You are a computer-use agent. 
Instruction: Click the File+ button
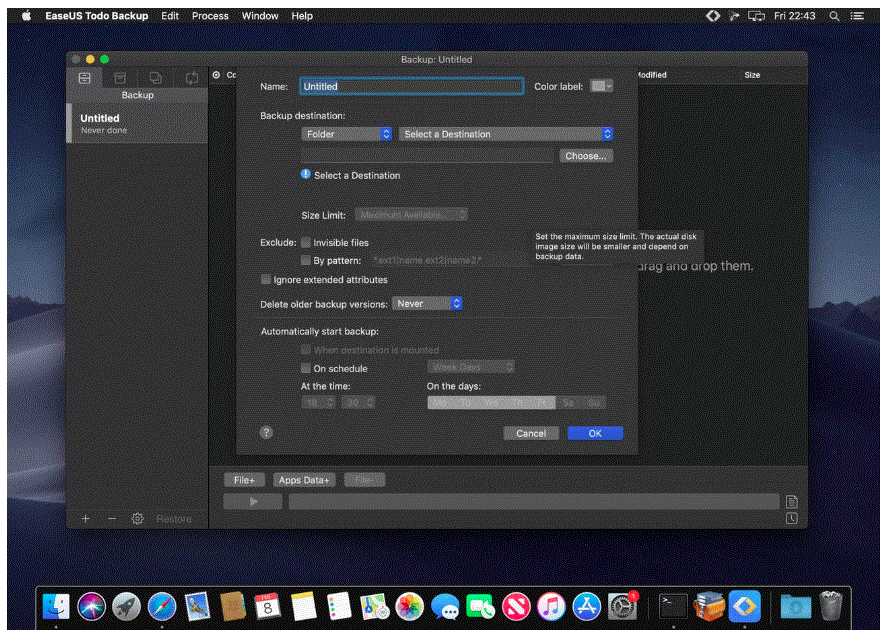pos(244,480)
